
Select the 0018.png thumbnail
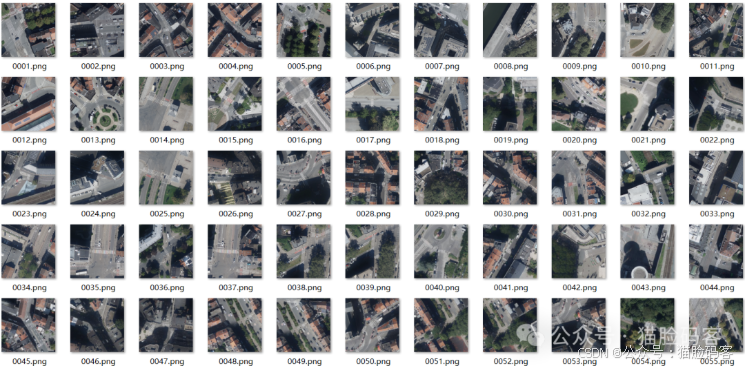tap(441, 104)
